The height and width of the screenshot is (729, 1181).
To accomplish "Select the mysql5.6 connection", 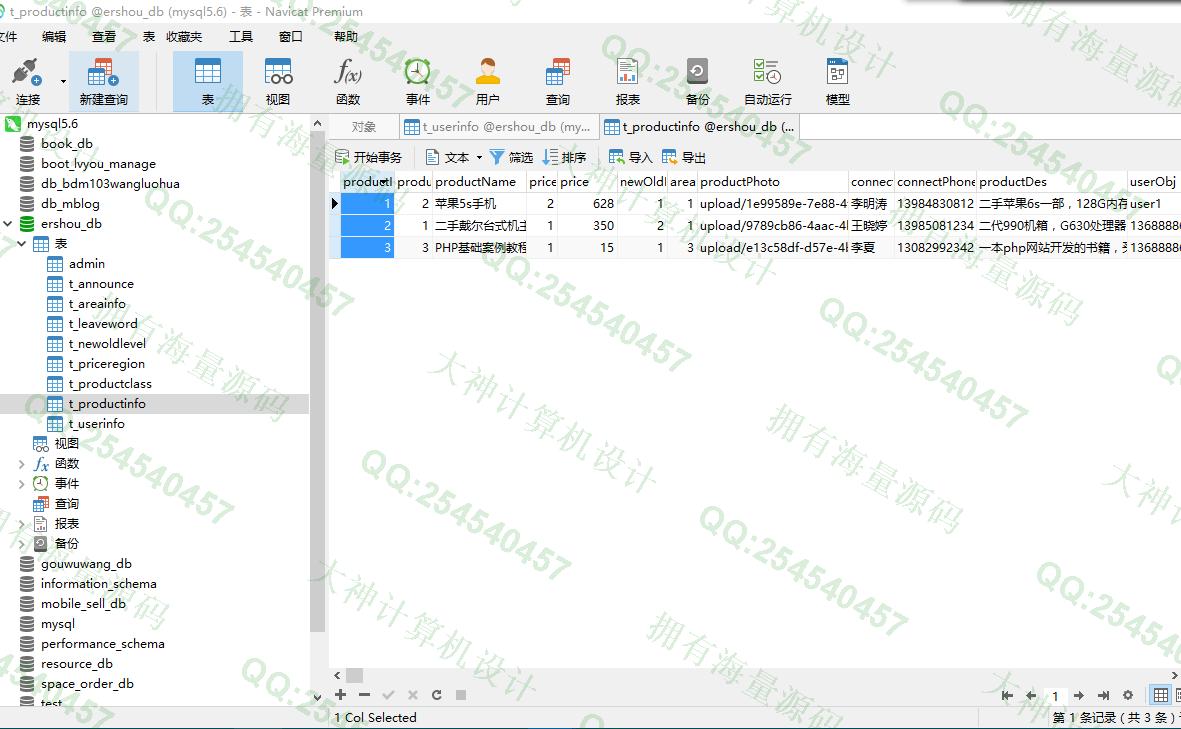I will click(53, 124).
